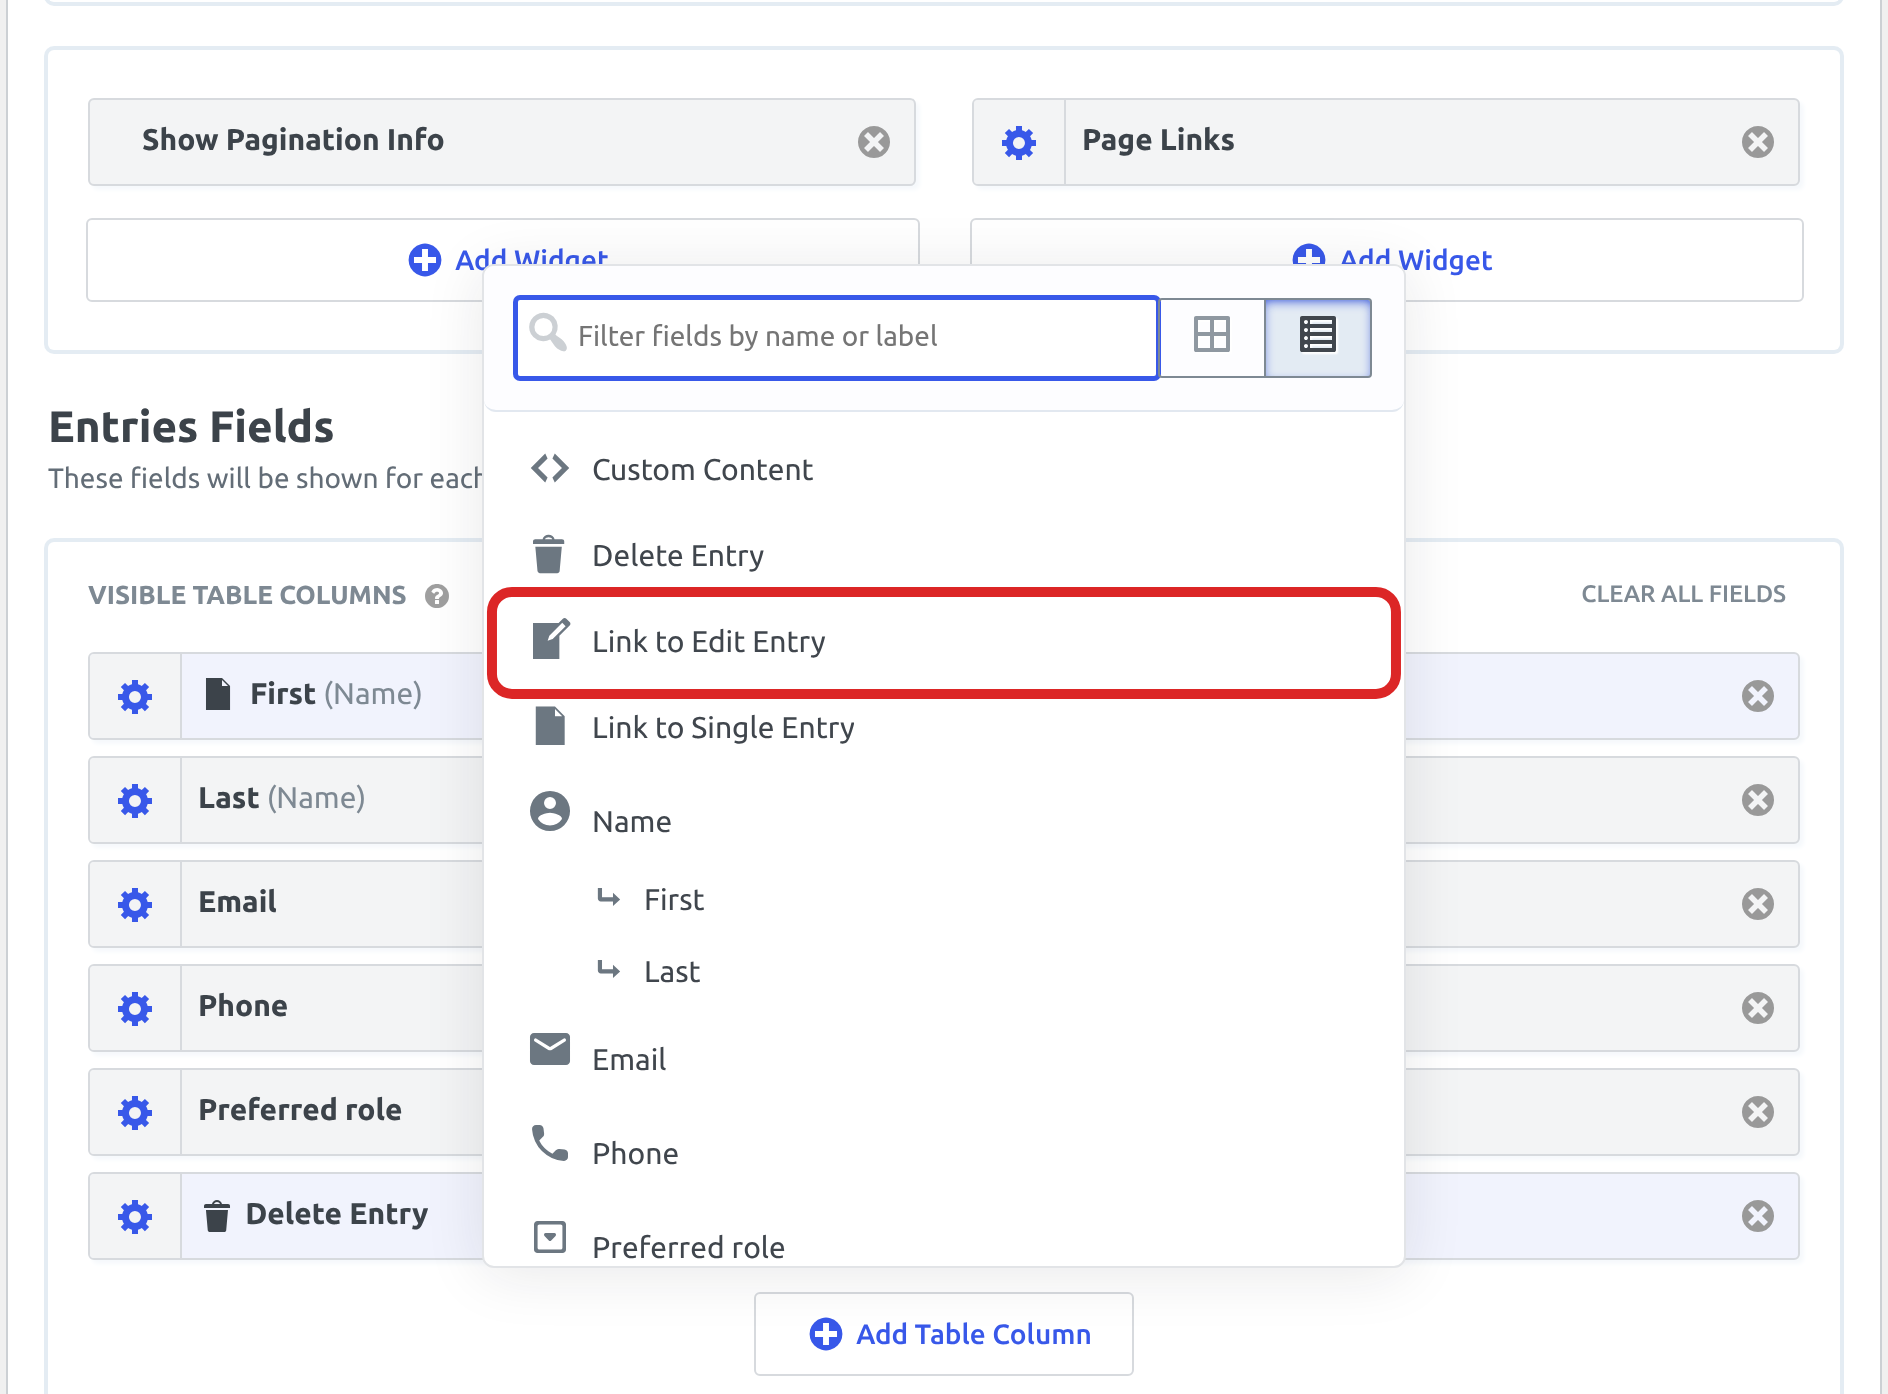Viewport: 1888px width, 1394px height.
Task: Add Custom Content field from list
Action: tap(944, 469)
